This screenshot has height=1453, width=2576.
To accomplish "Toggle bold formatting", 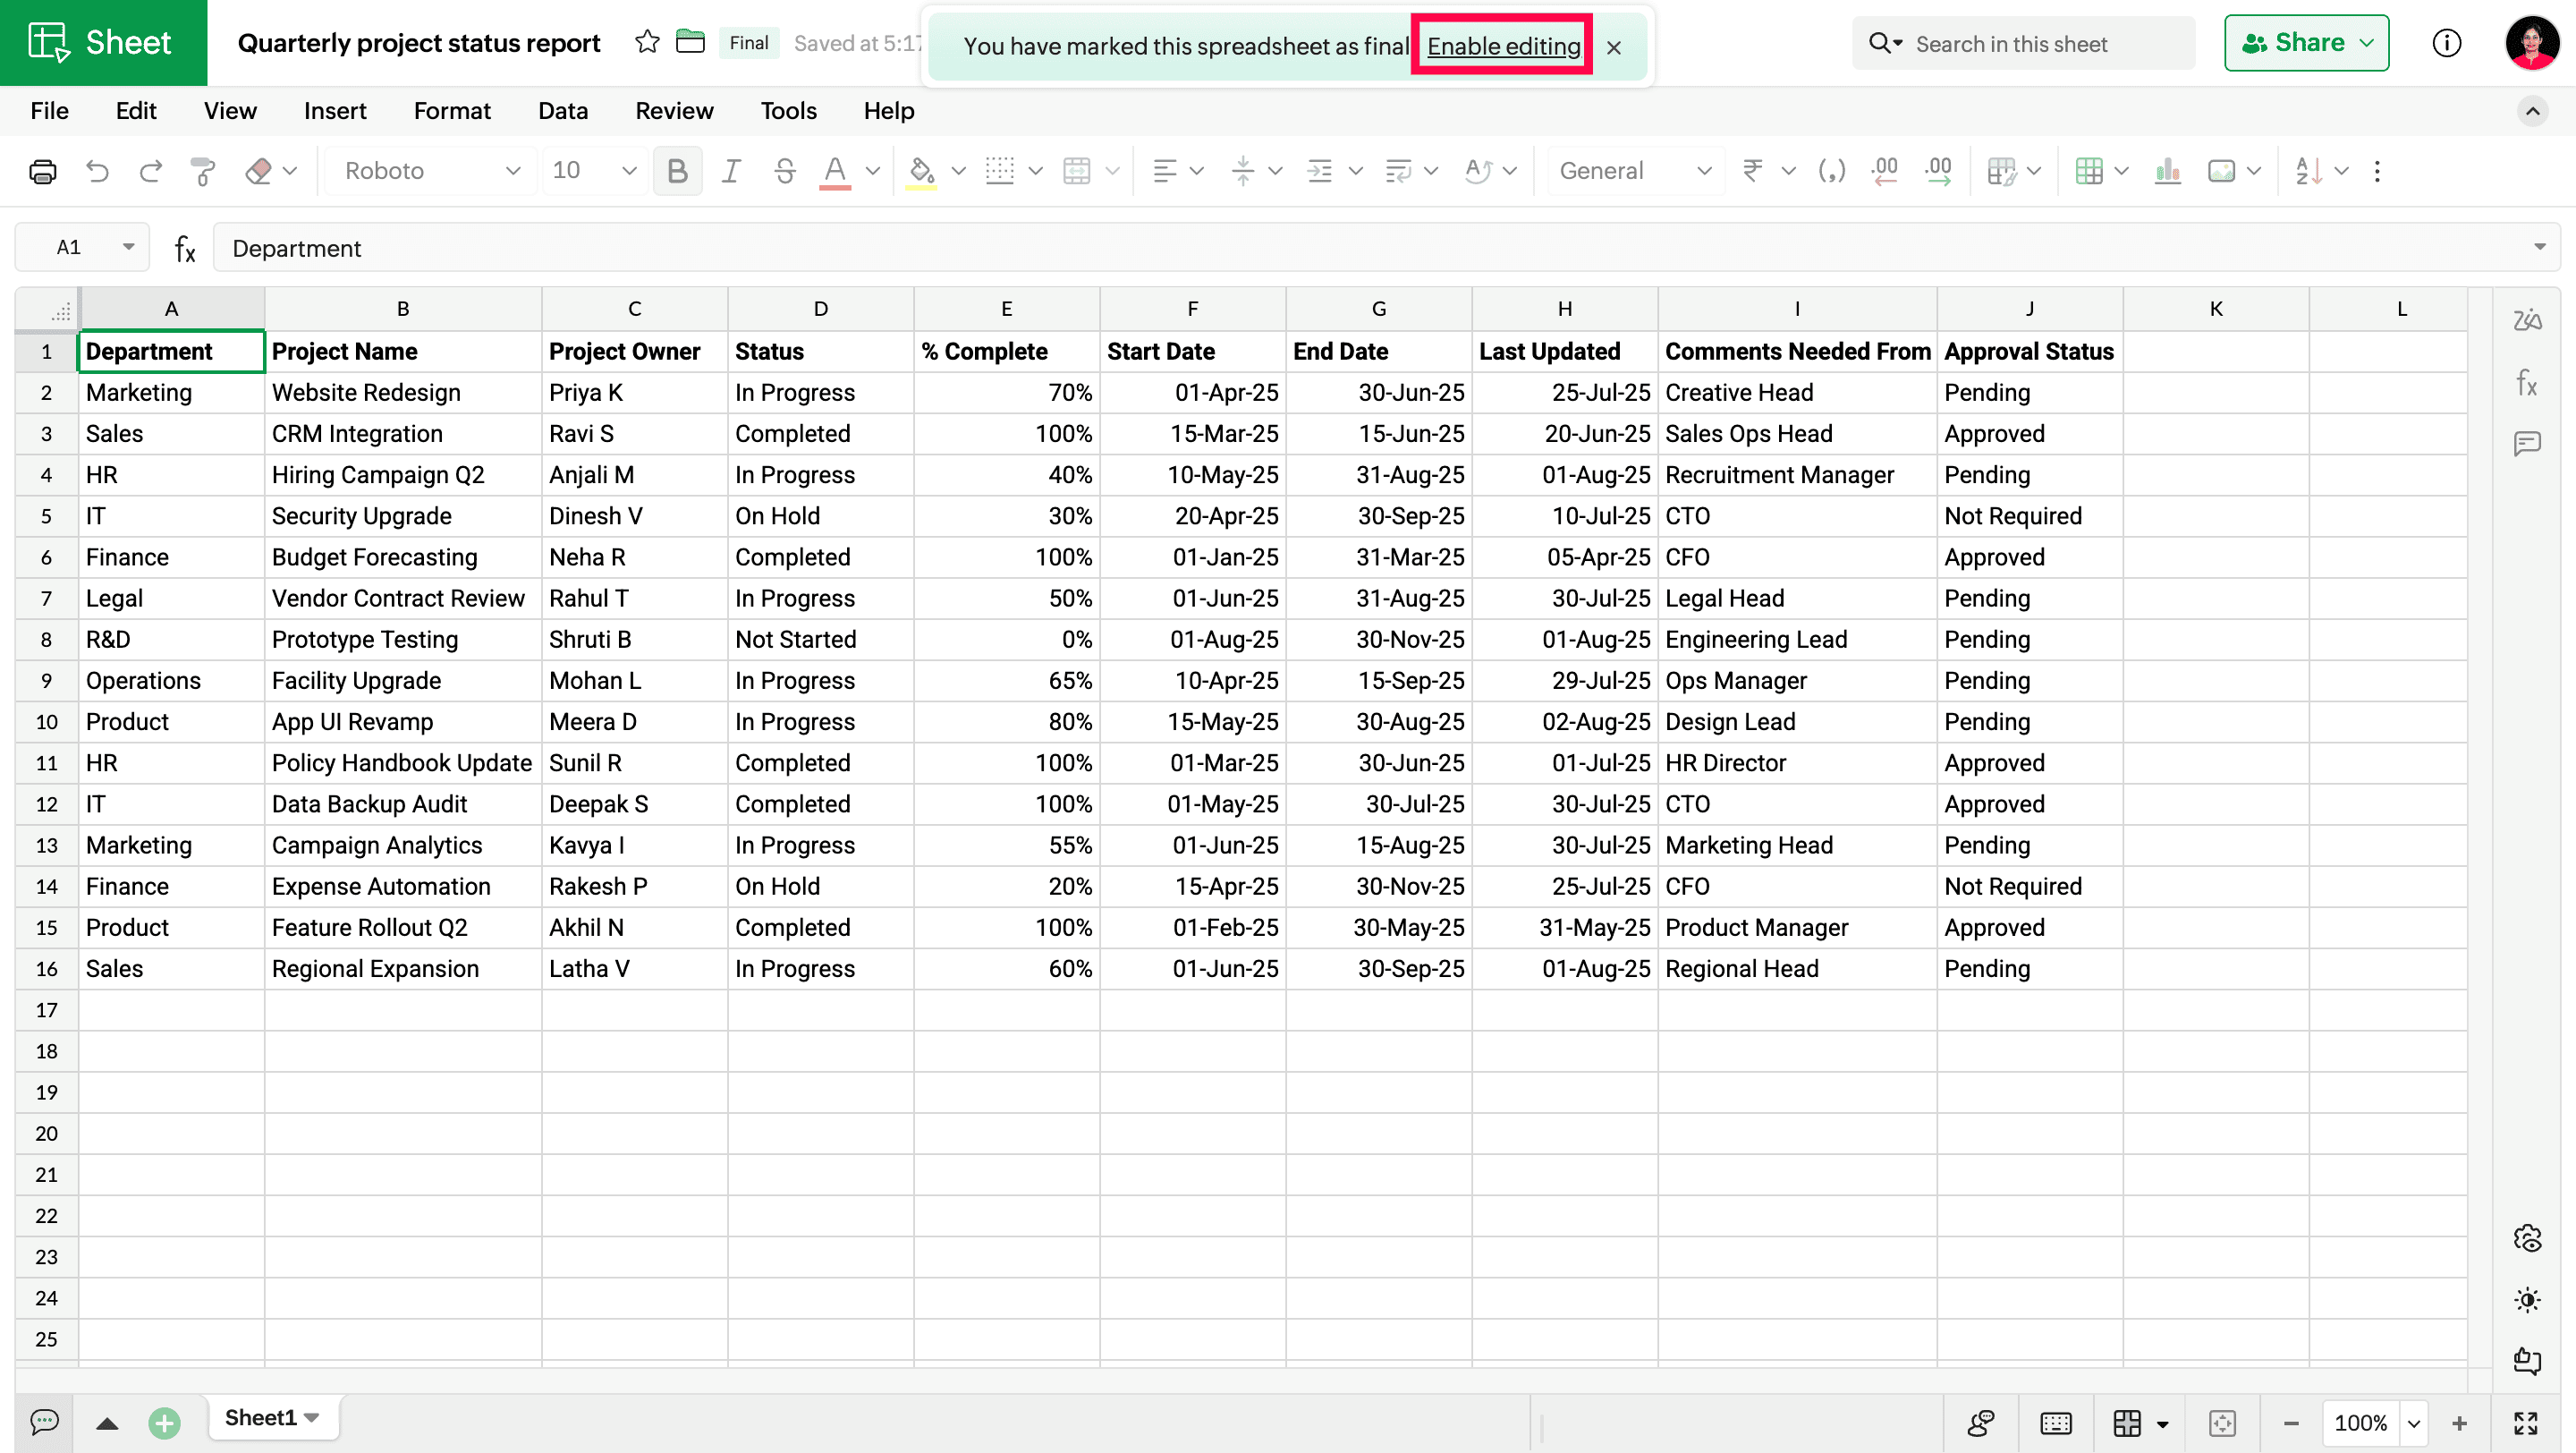I will pyautogui.click(x=677, y=171).
